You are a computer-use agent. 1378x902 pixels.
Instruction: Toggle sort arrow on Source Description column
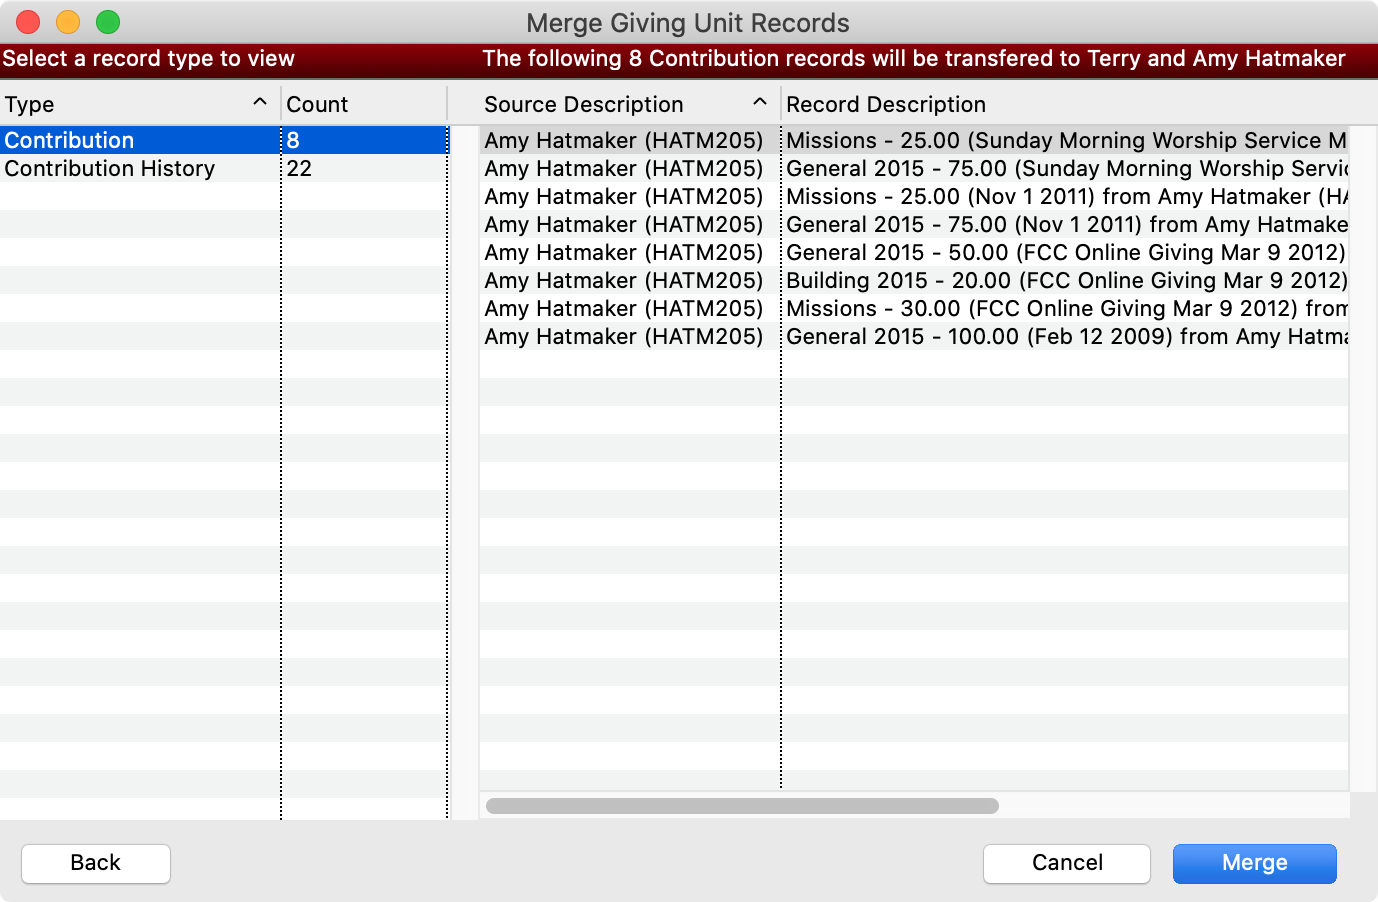[759, 103]
